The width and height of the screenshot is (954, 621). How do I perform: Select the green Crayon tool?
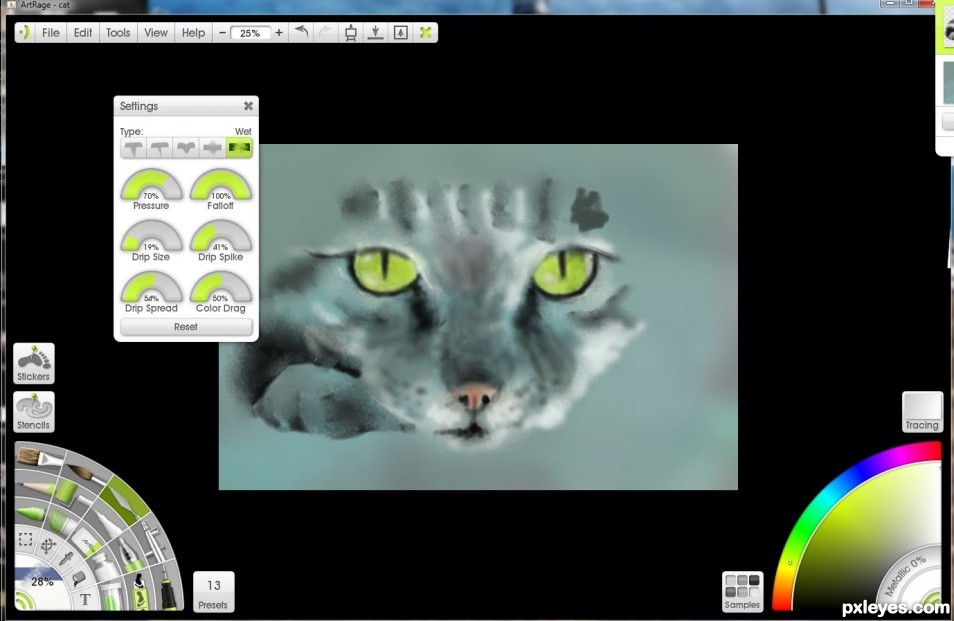pyautogui.click(x=31, y=513)
